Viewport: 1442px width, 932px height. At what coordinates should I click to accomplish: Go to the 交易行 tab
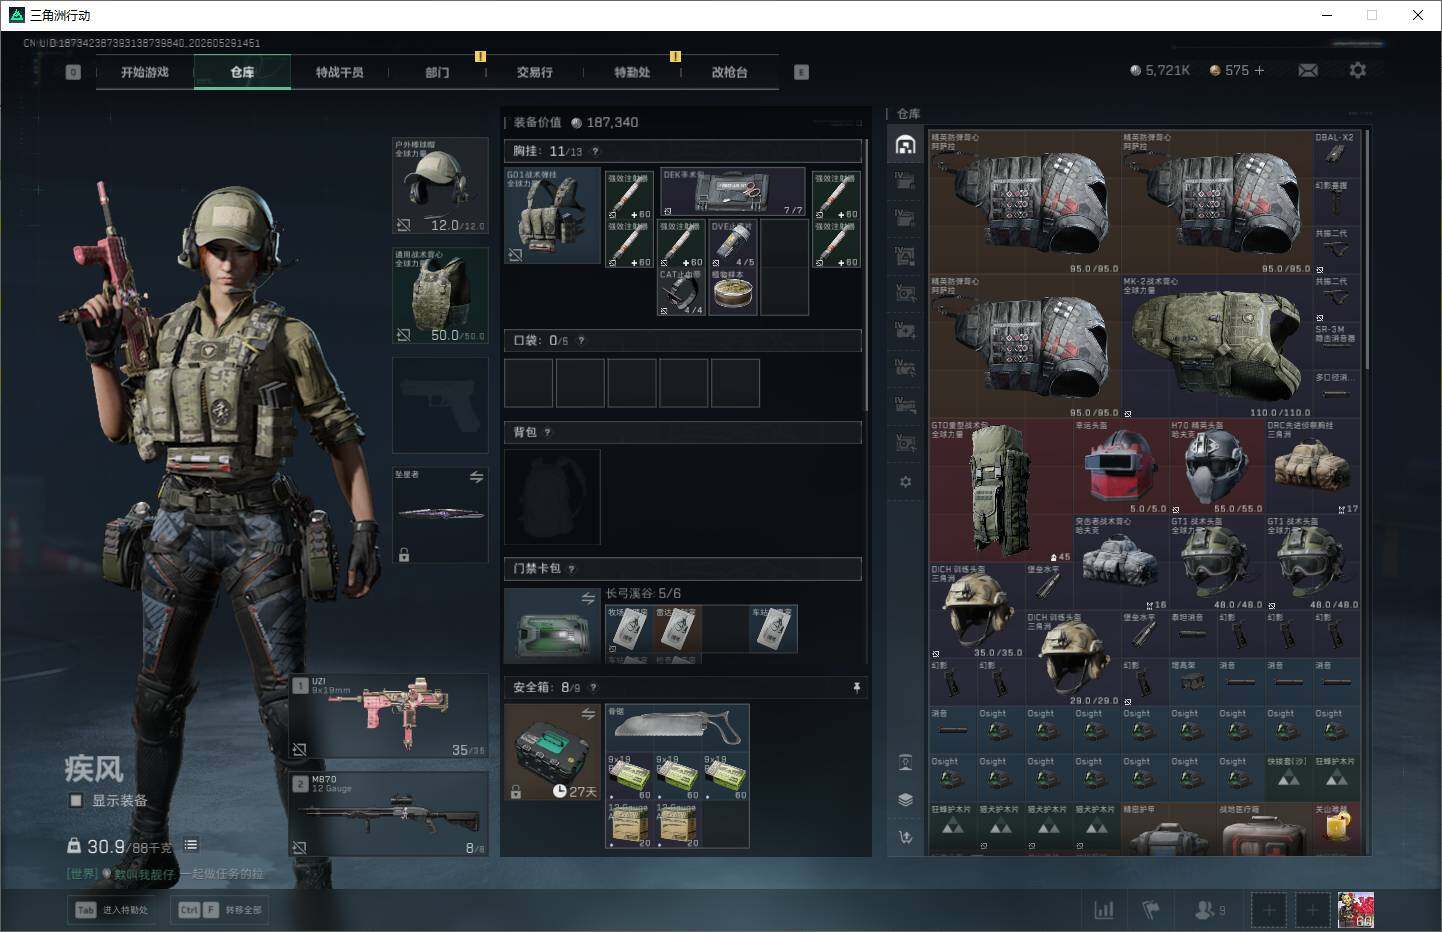pyautogui.click(x=534, y=72)
